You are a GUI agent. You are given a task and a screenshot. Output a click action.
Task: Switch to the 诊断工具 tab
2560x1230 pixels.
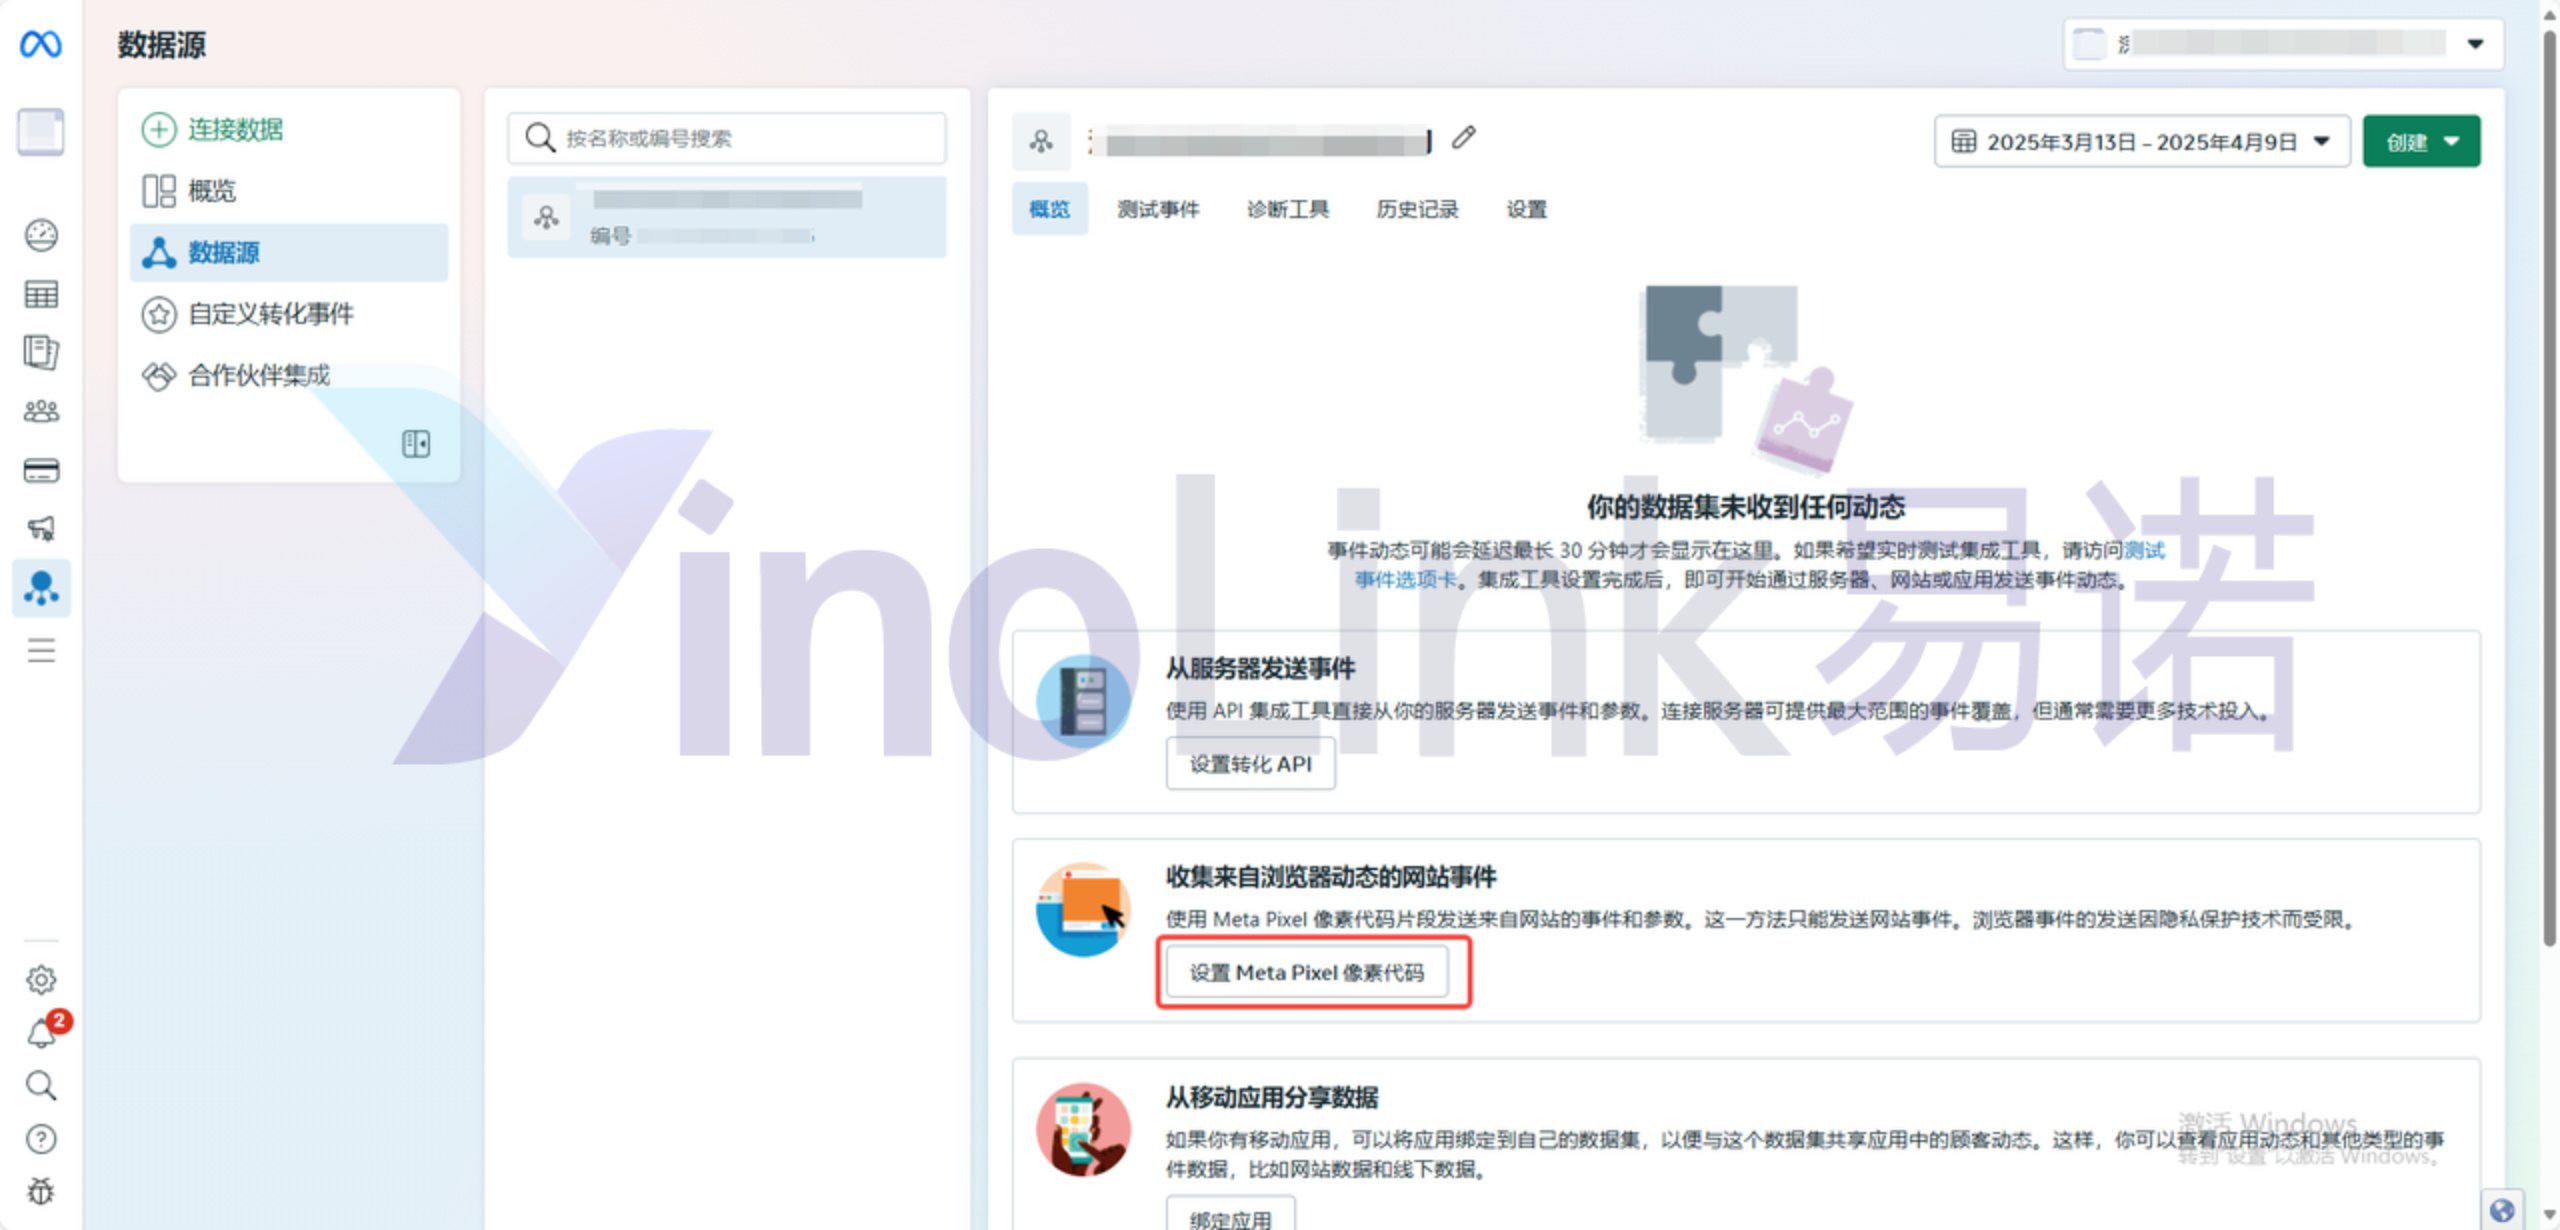click(1288, 209)
